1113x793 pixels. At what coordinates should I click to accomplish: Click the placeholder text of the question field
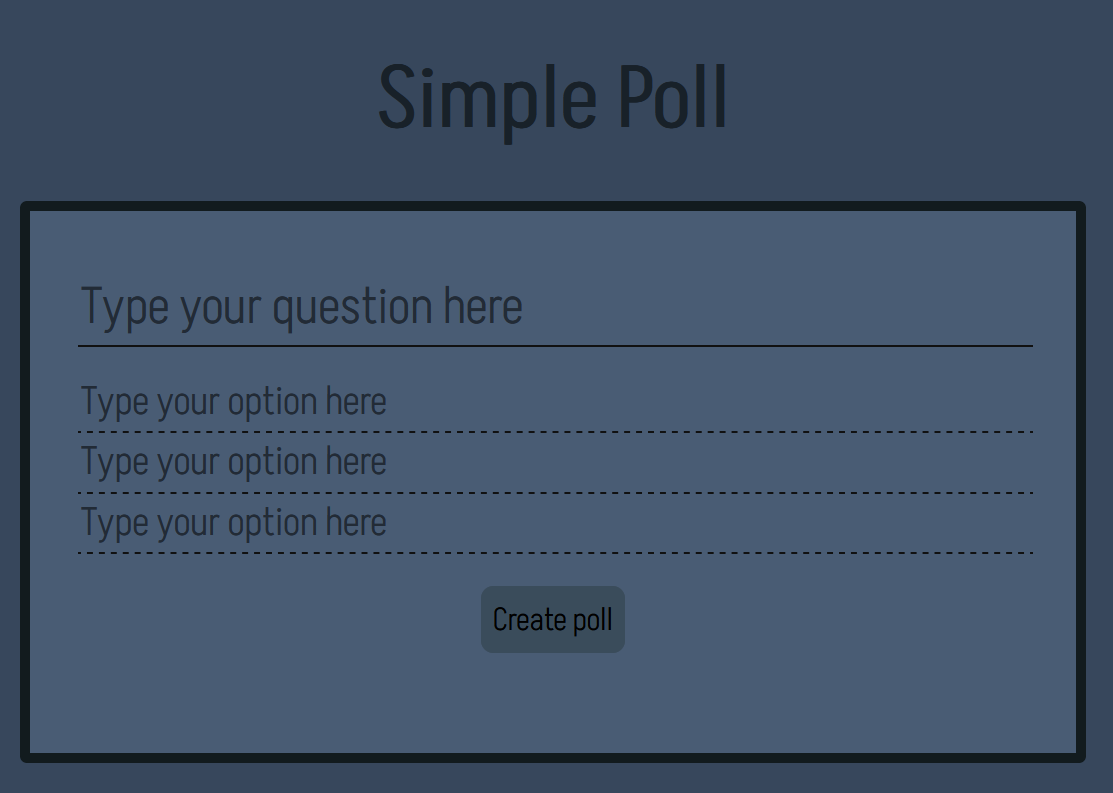[x=300, y=306]
